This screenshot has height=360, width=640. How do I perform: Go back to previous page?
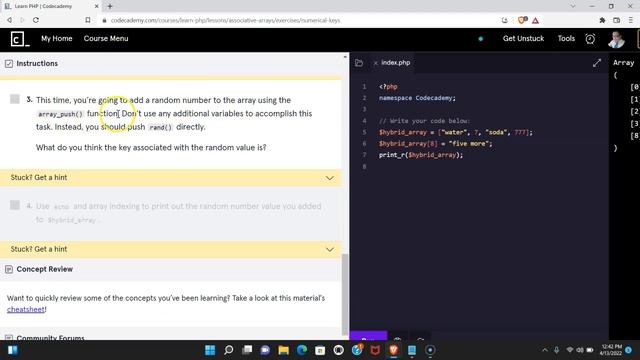pyautogui.click(x=9, y=20)
